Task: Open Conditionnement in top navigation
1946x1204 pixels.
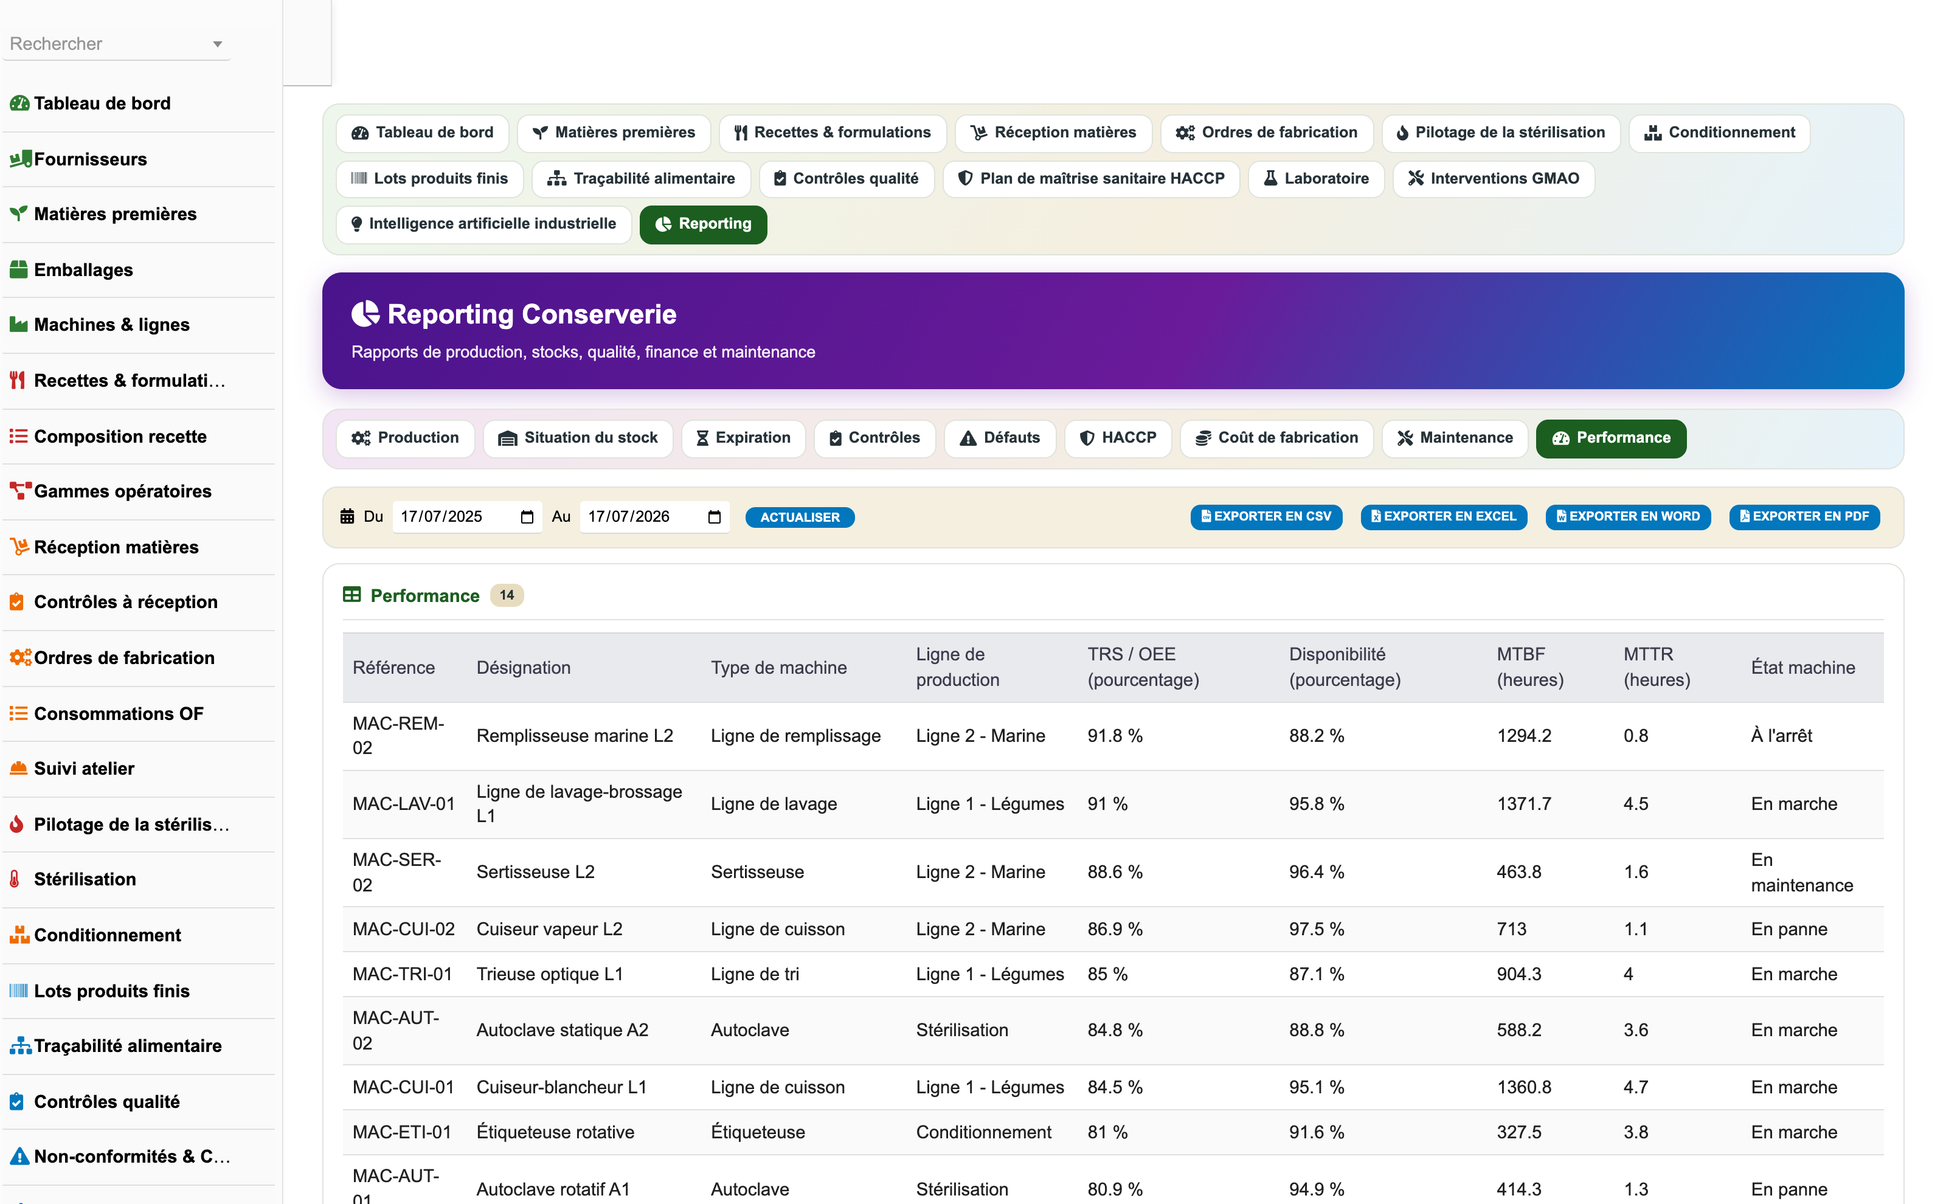Action: click(x=1720, y=133)
